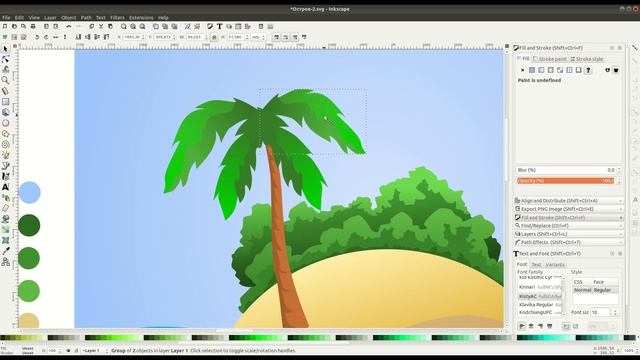Rotate selection 90° counter-clockwise icon
Viewport: 640px width, 360px height.
[x=37, y=37]
